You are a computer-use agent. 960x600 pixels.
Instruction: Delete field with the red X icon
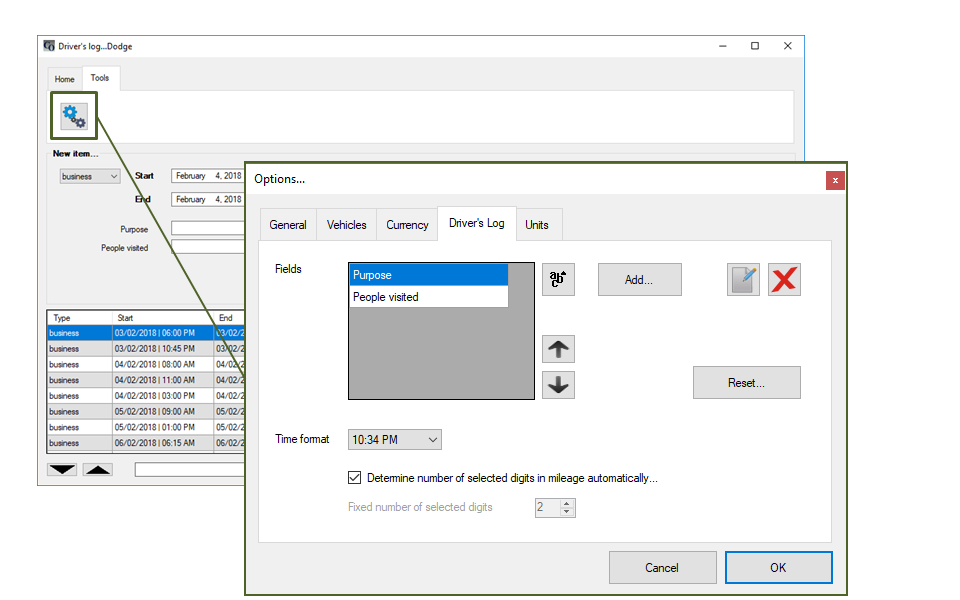pos(784,280)
